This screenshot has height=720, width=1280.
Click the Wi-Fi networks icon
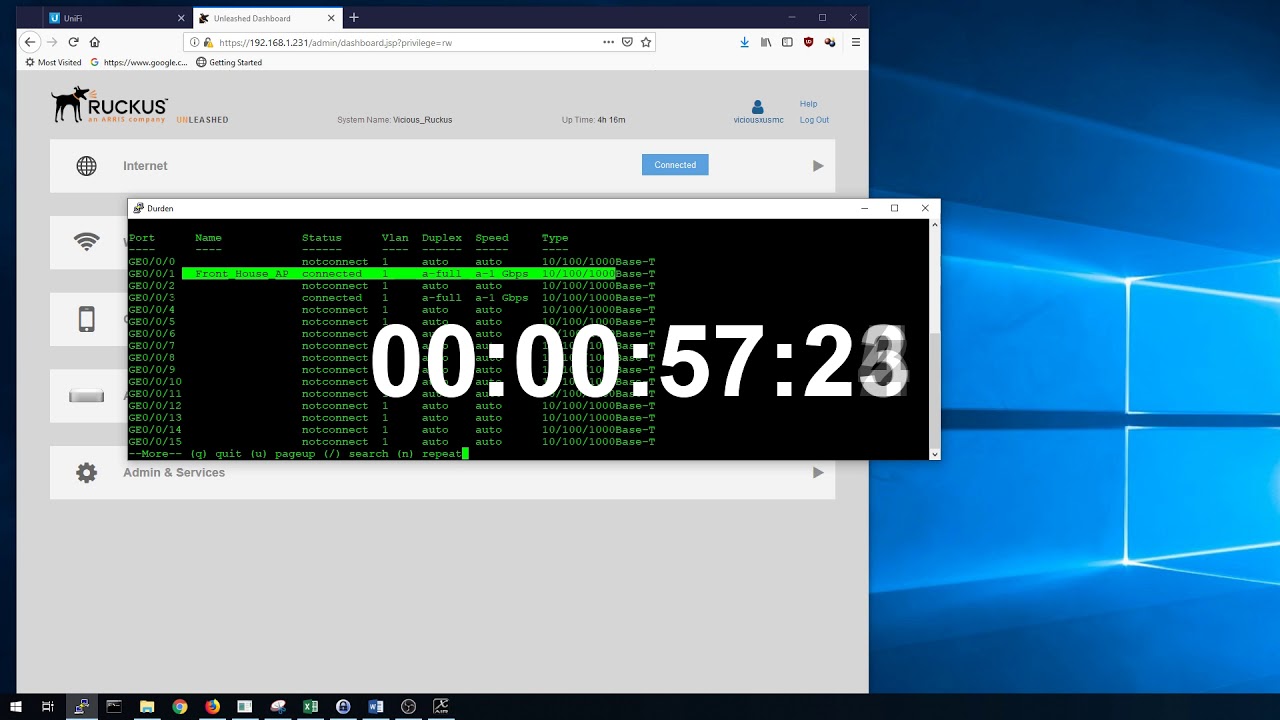pyautogui.click(x=87, y=242)
